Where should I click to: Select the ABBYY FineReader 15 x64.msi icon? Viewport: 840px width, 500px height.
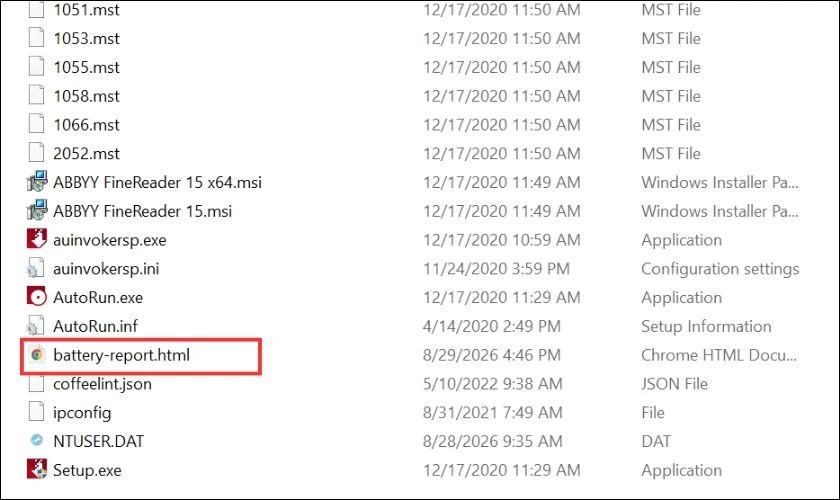pos(37,182)
